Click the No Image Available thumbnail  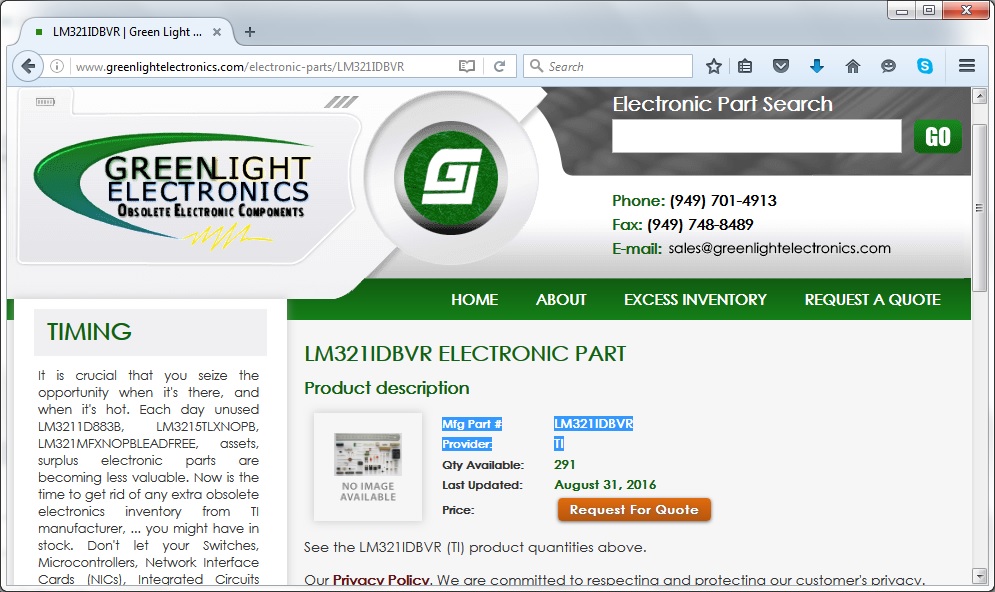point(368,467)
